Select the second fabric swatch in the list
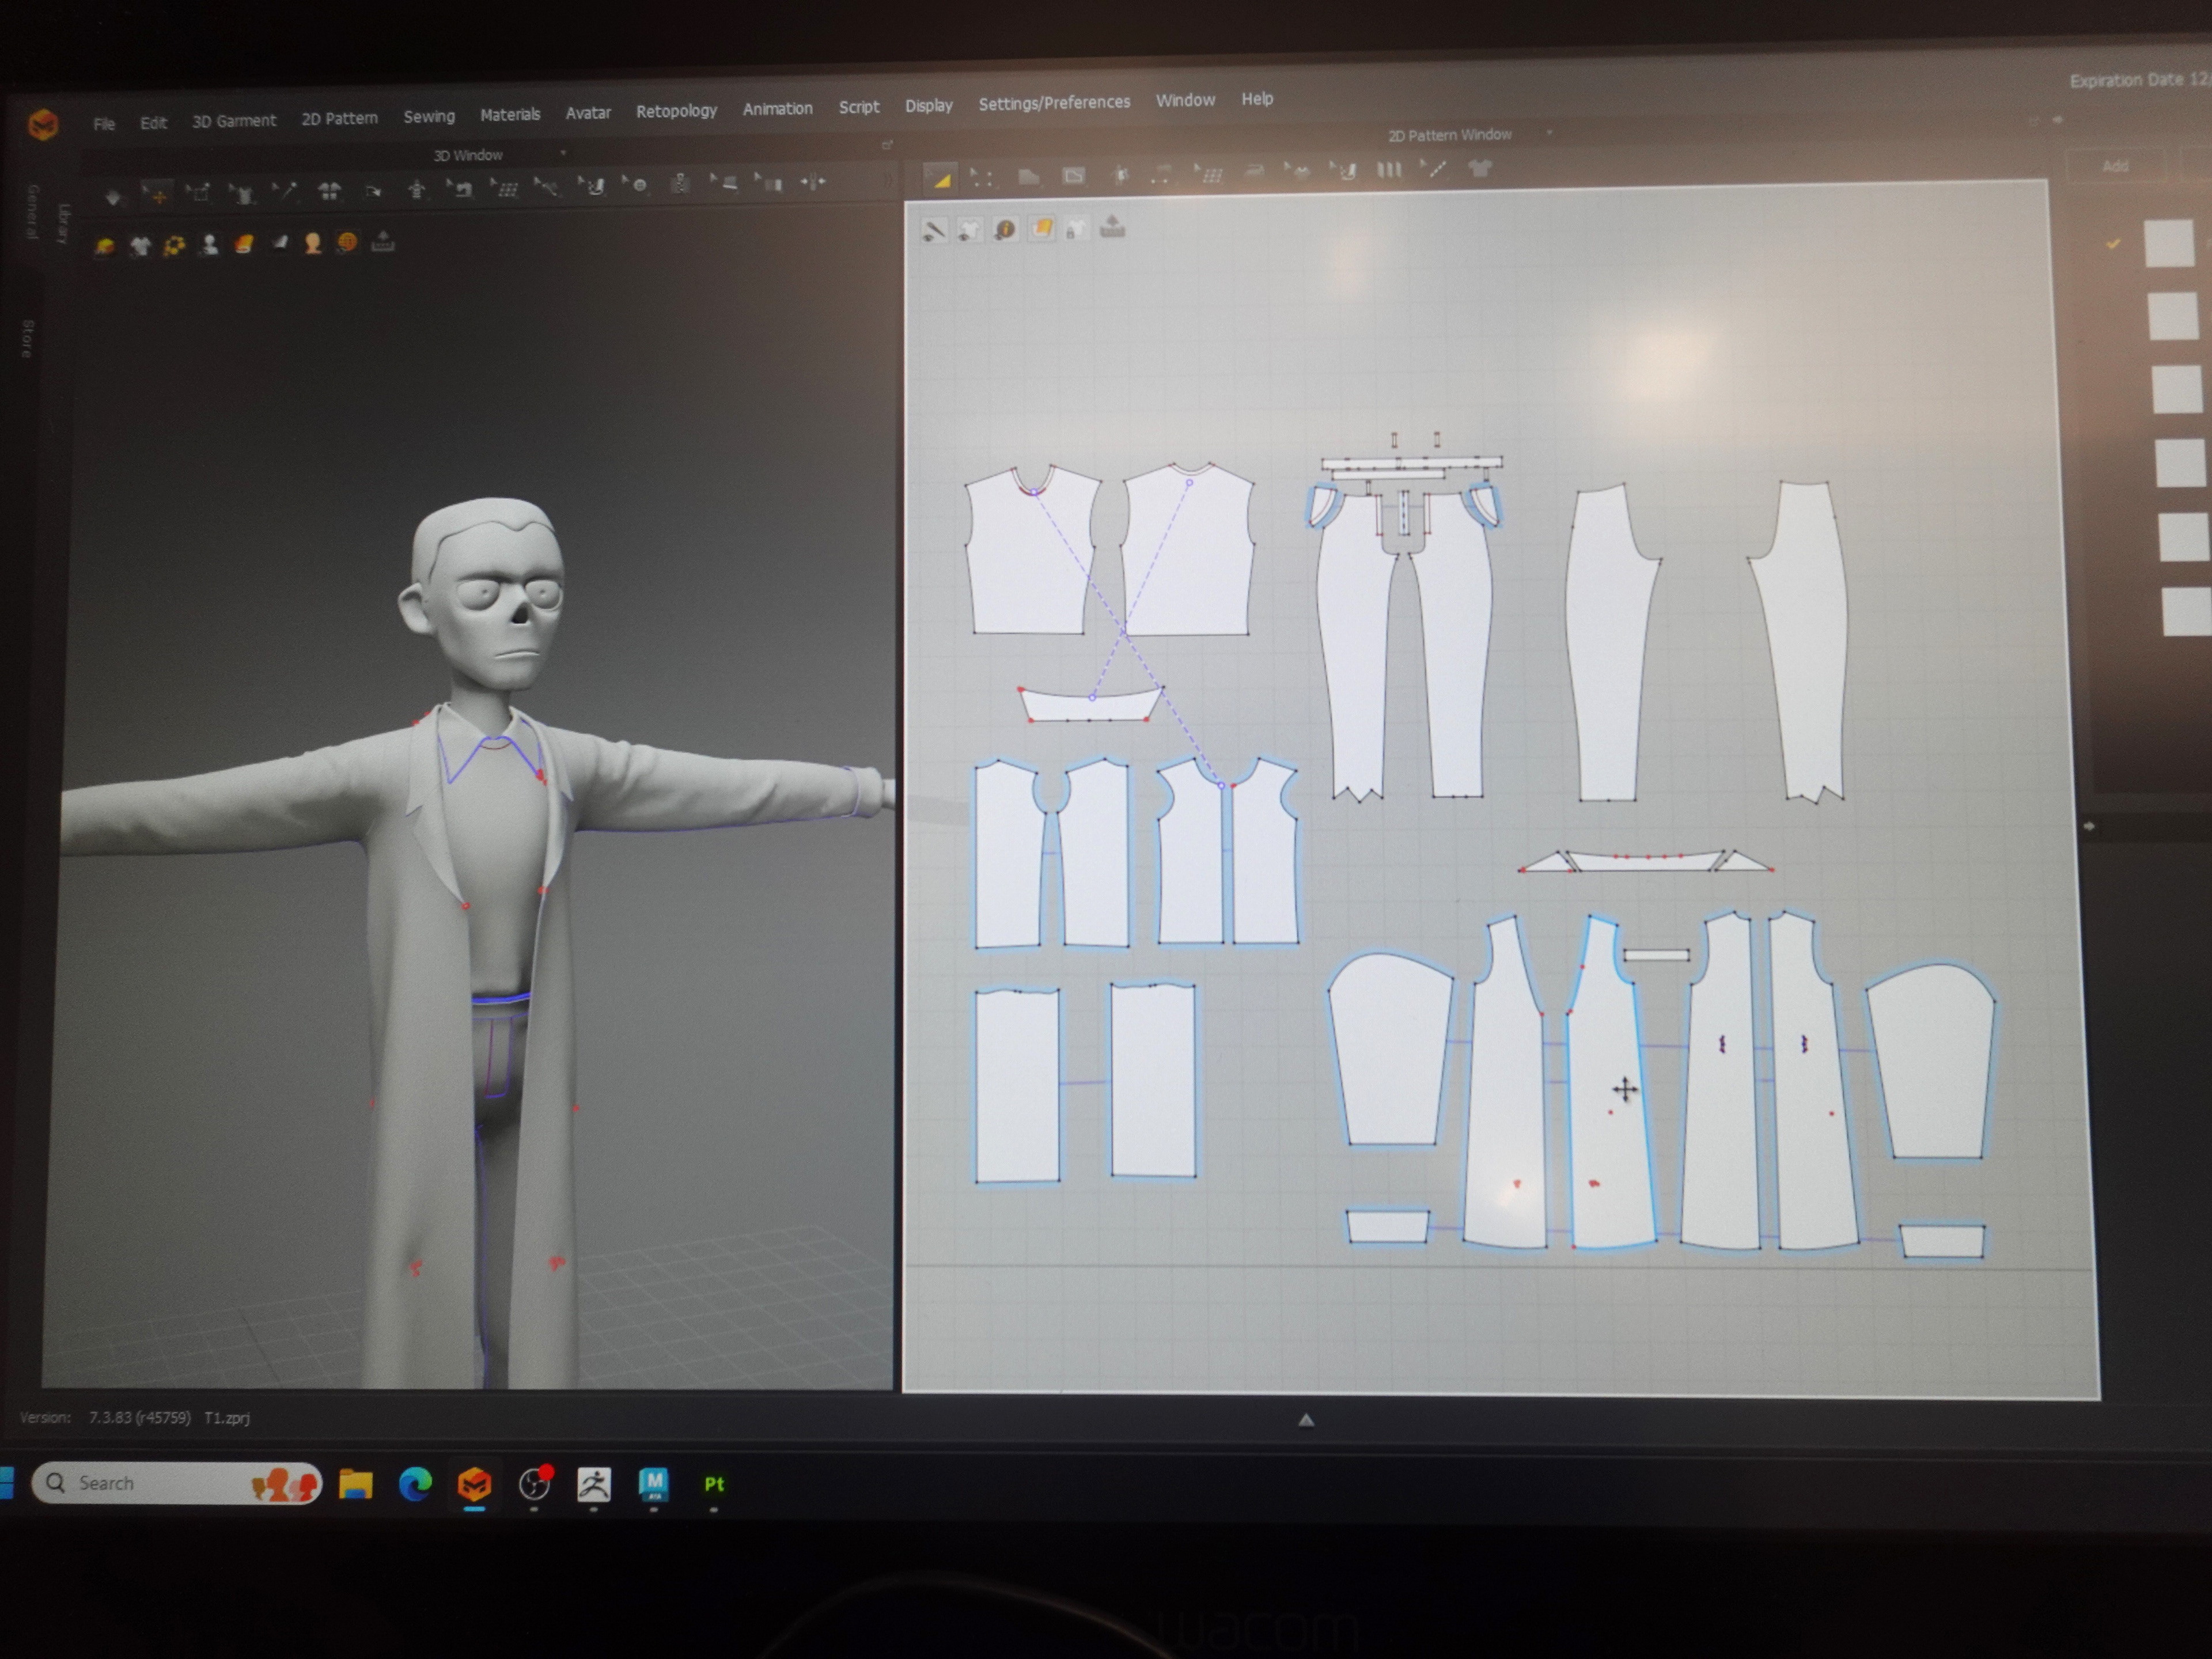The image size is (2212, 1659). (2172, 316)
